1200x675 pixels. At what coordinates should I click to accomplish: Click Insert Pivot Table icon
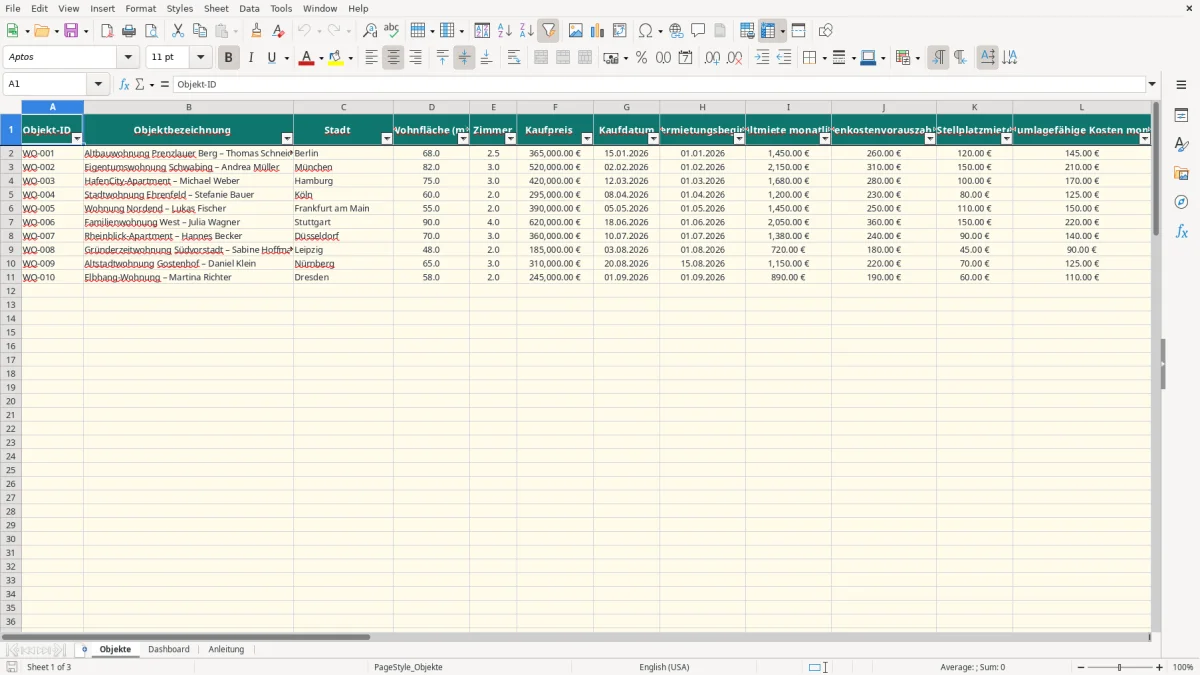(x=620, y=31)
